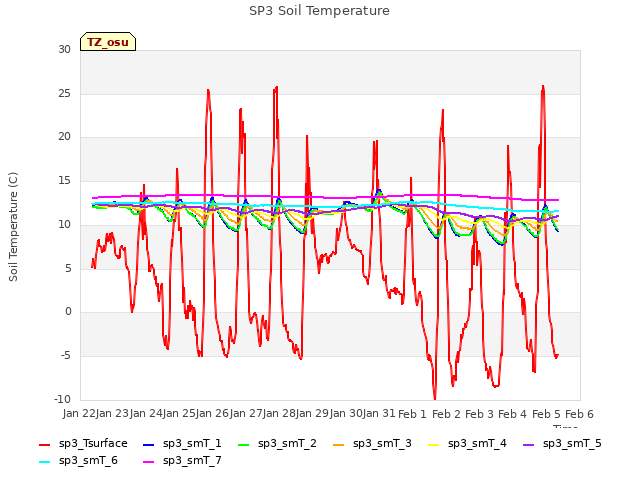Toggle sp3_Tsurface legend entry
640x480 pixels.
(83, 444)
